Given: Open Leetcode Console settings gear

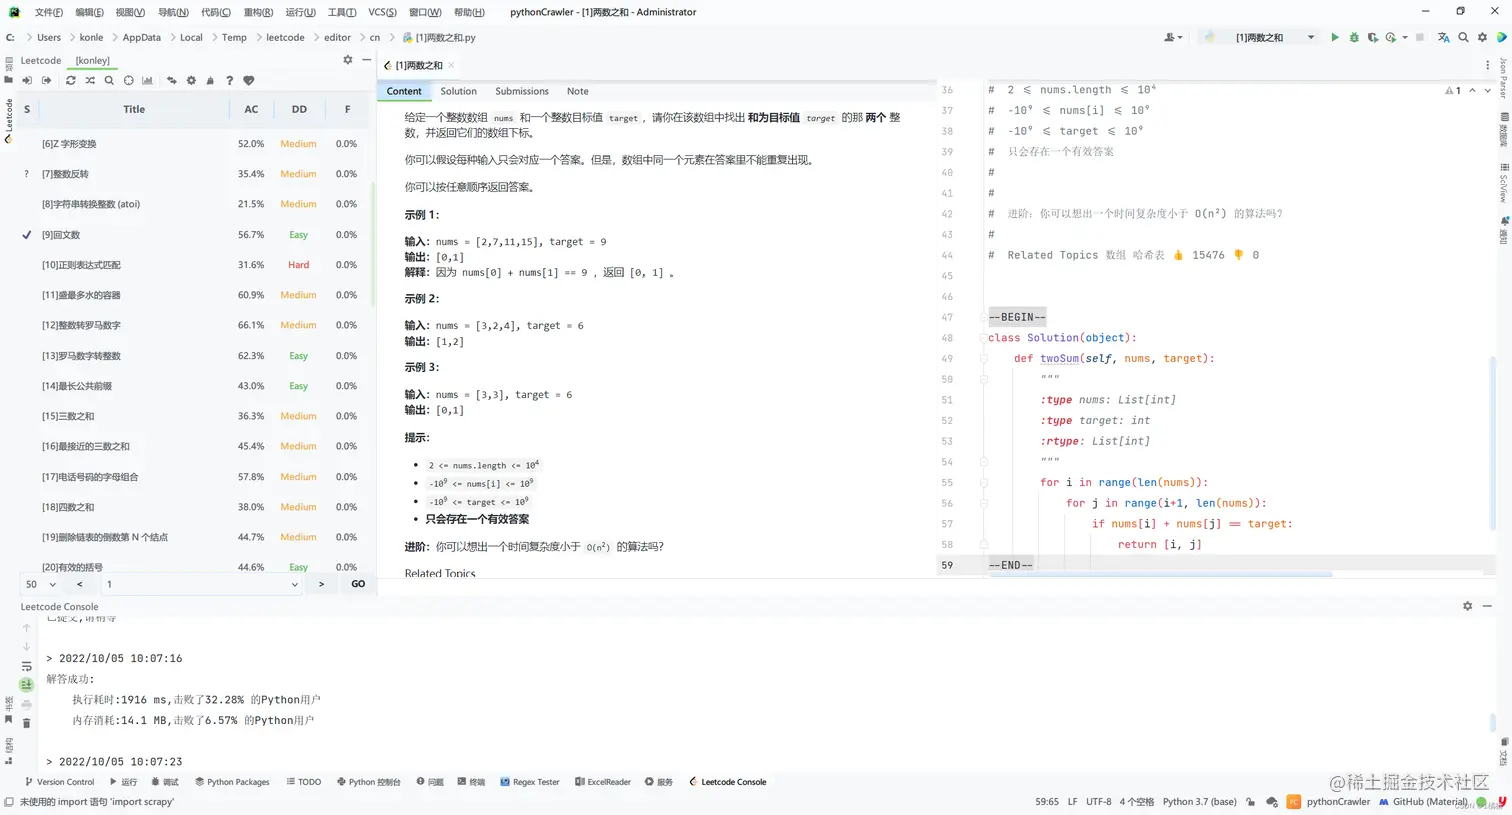Looking at the screenshot, I should coord(1467,606).
